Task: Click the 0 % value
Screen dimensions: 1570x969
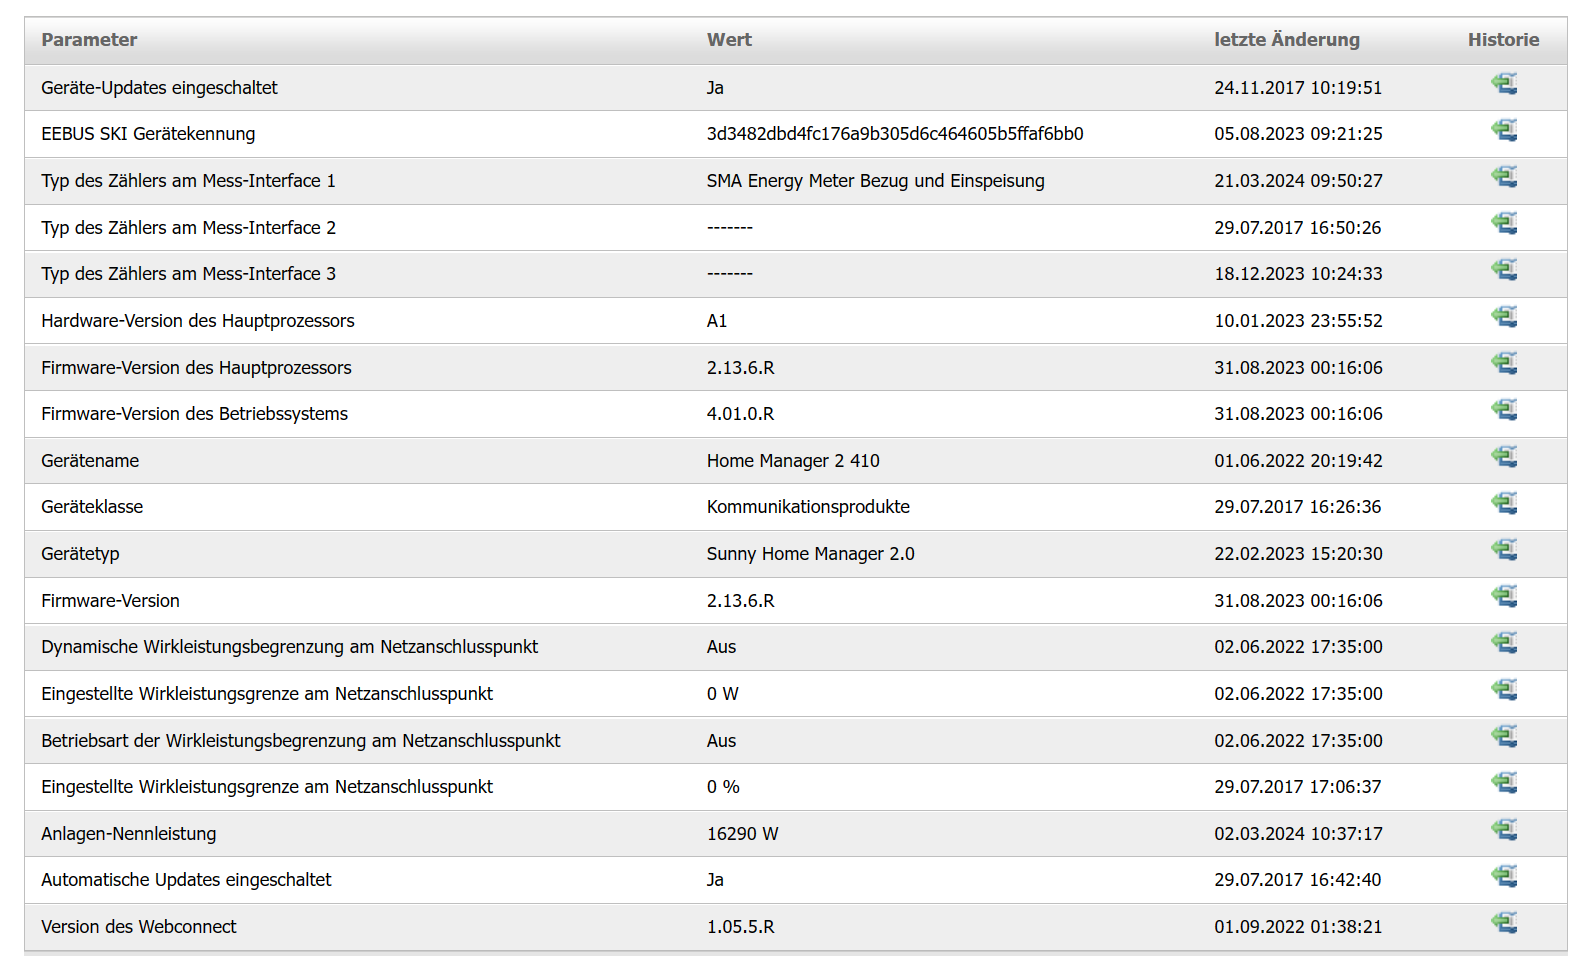Action: tap(723, 787)
